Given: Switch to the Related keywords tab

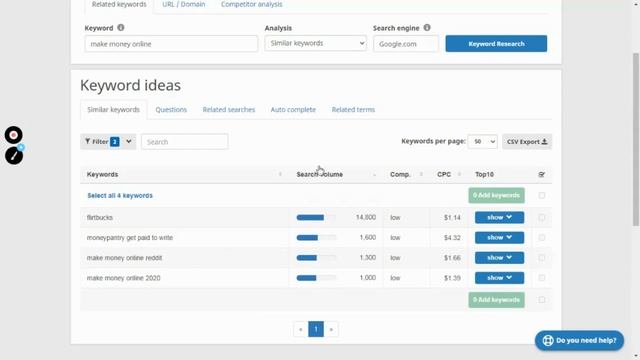Looking at the screenshot, I should pyautogui.click(x=119, y=4).
